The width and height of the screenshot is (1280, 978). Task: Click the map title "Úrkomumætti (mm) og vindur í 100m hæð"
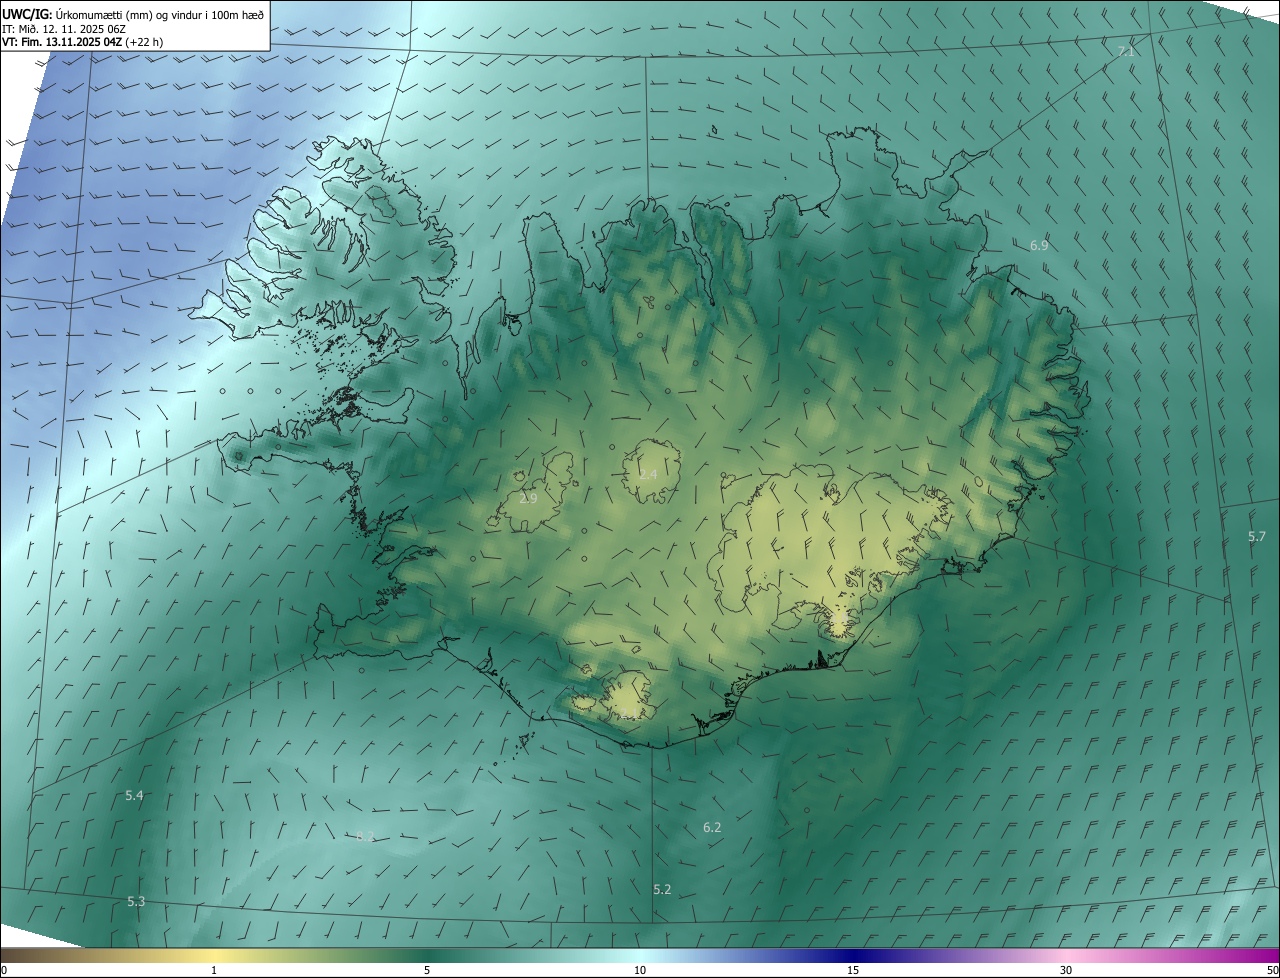(x=160, y=13)
